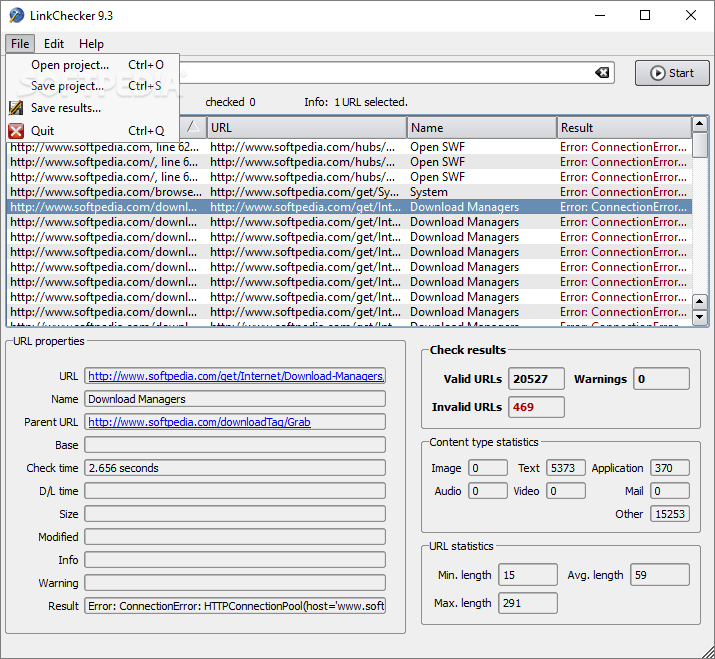Click the Start button
Viewport: 715px width, 659px height.
[x=672, y=73]
